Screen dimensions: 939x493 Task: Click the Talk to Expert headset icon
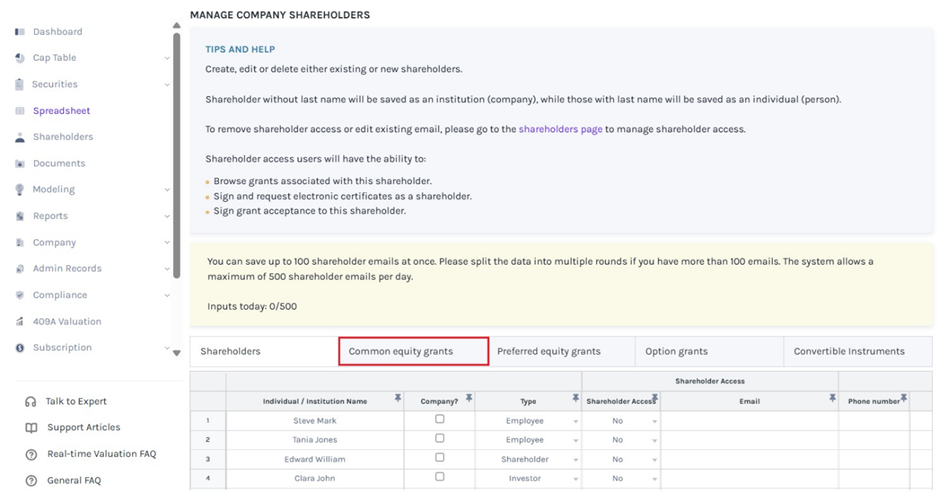(x=31, y=401)
